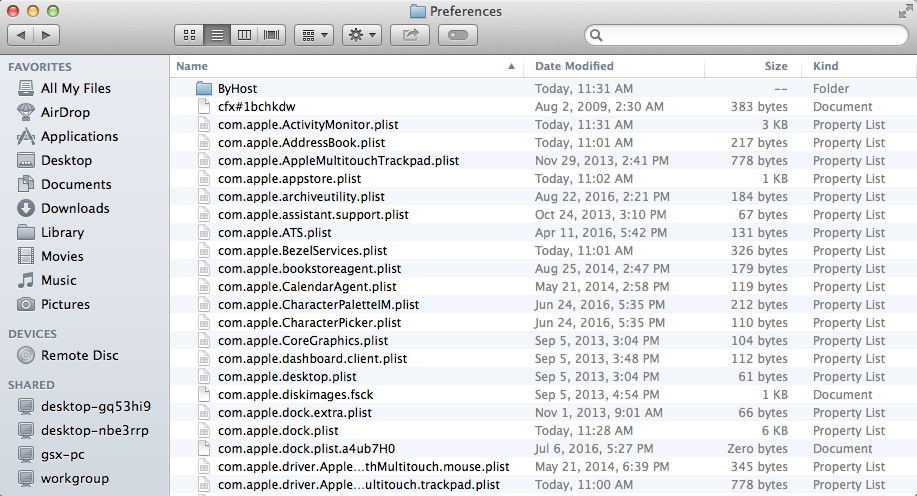Sort by Size column header
The height and width of the screenshot is (496, 917).
tap(775, 66)
